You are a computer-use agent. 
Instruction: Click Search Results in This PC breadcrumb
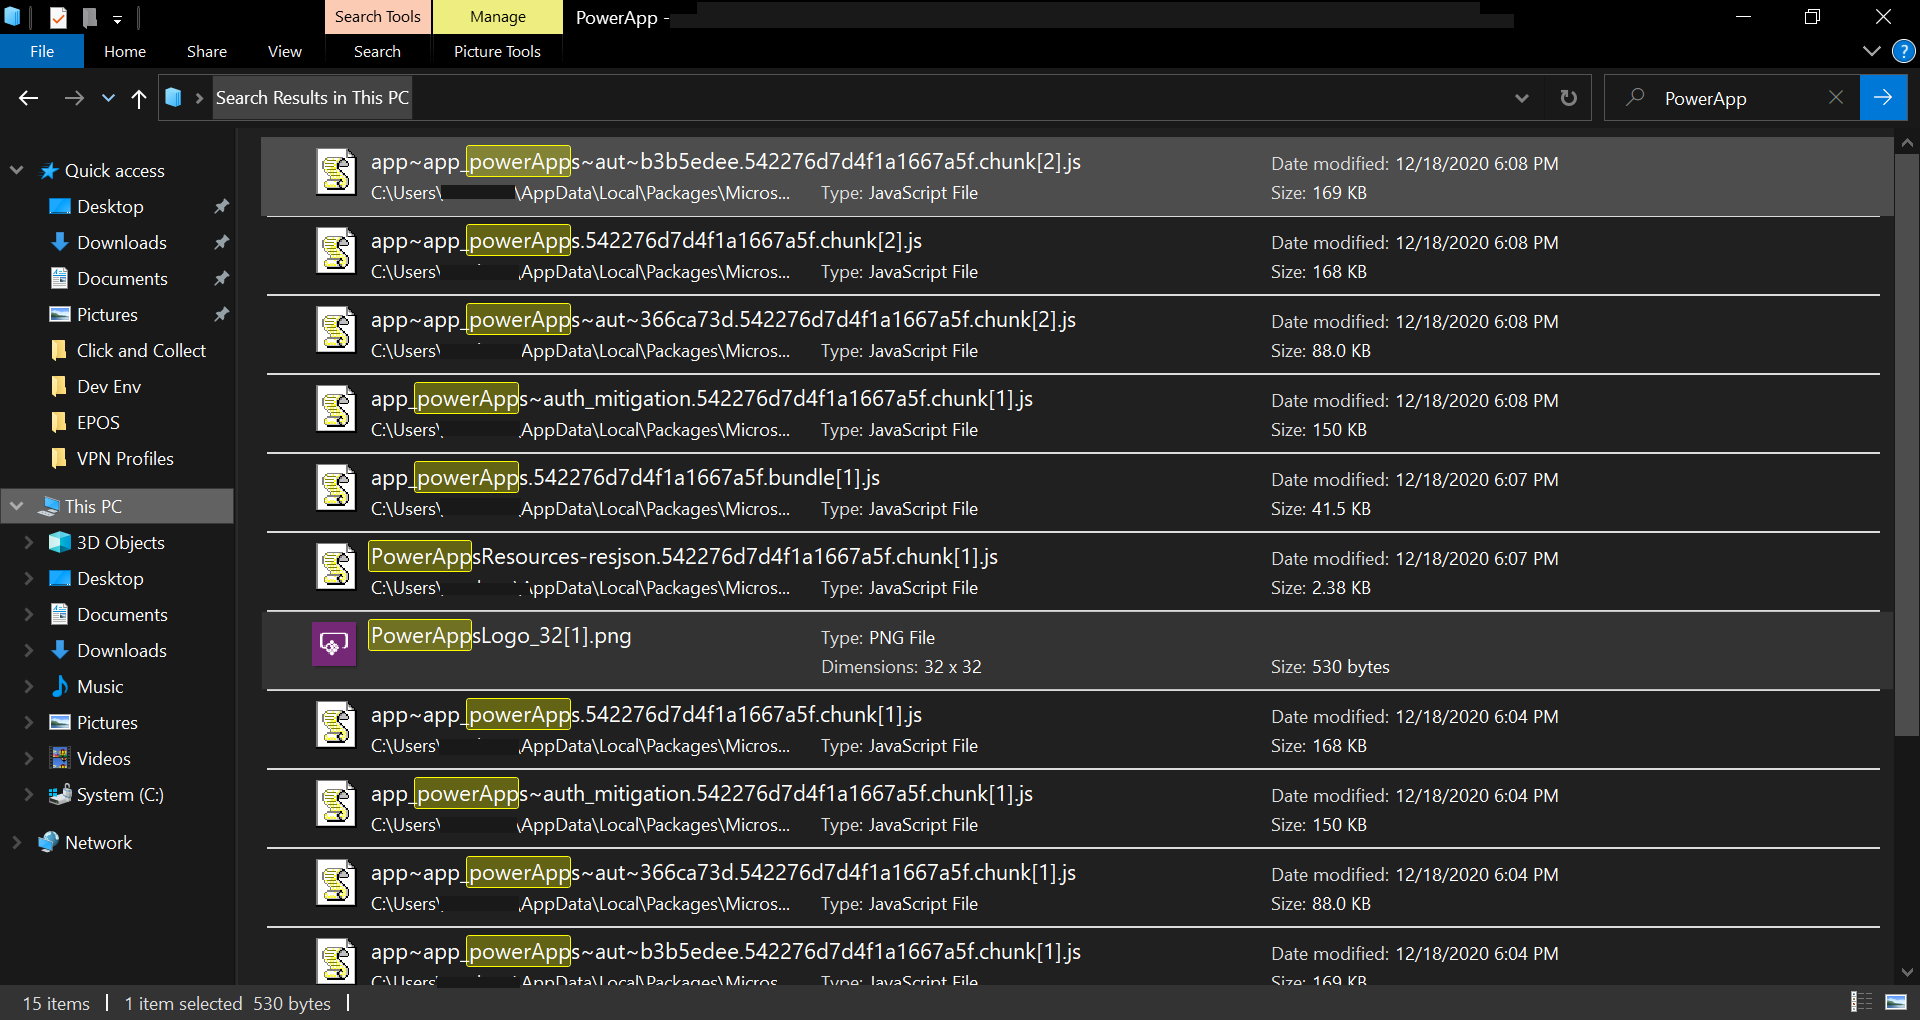tap(312, 98)
